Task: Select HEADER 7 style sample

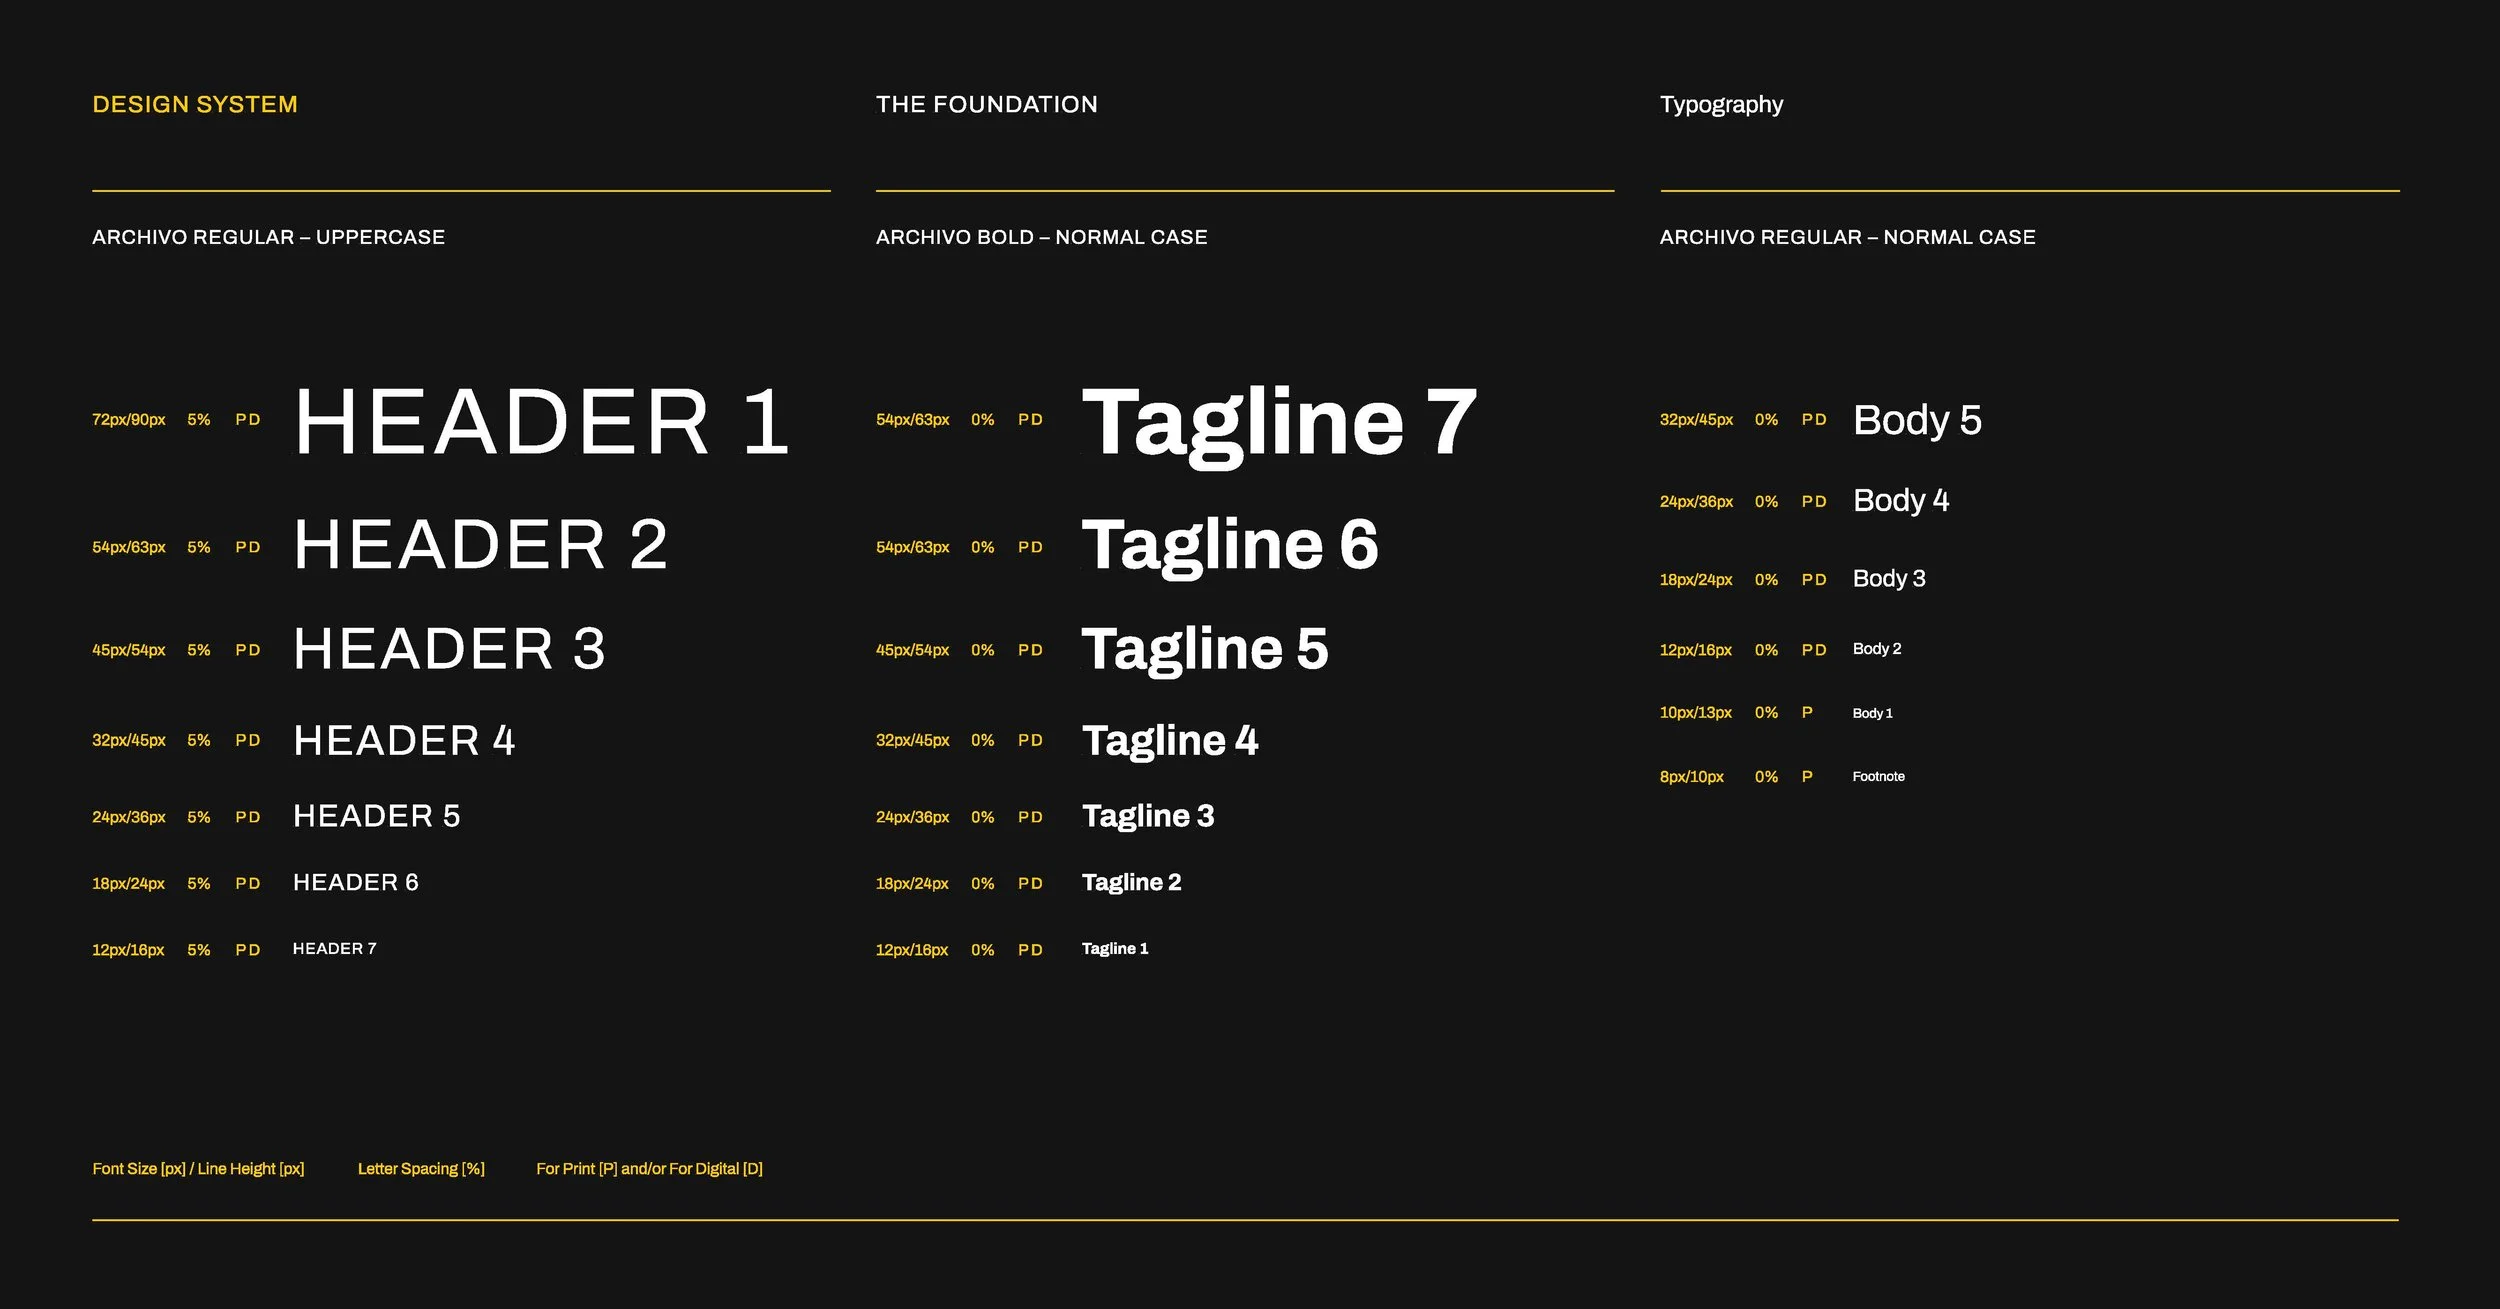Action: [333, 948]
